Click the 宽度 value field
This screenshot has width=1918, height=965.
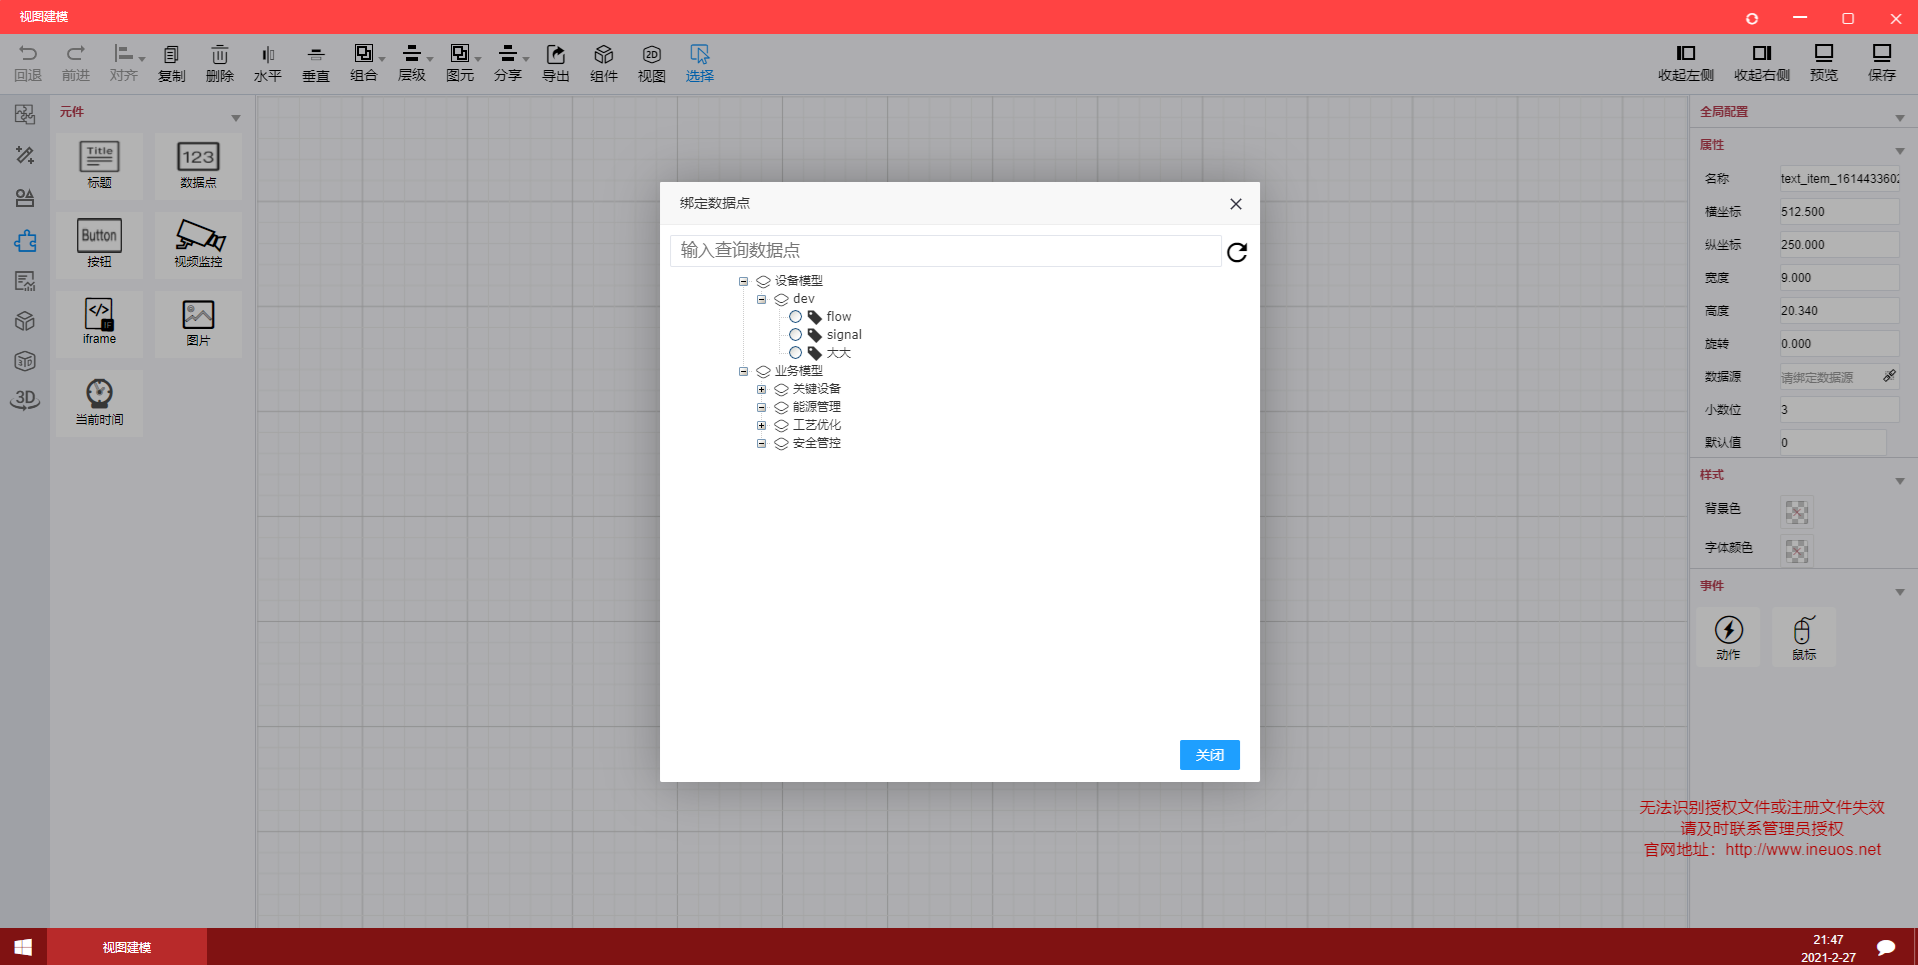(x=1839, y=278)
